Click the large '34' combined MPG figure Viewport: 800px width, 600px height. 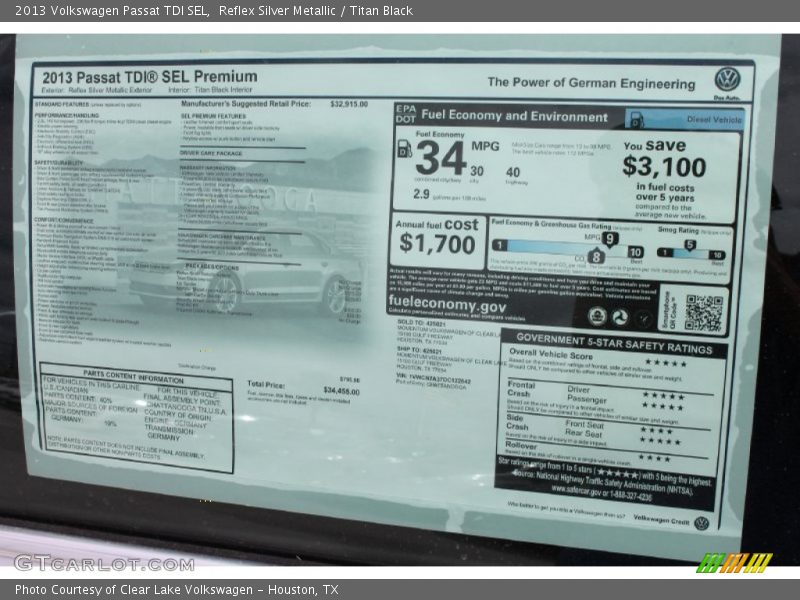[441, 158]
